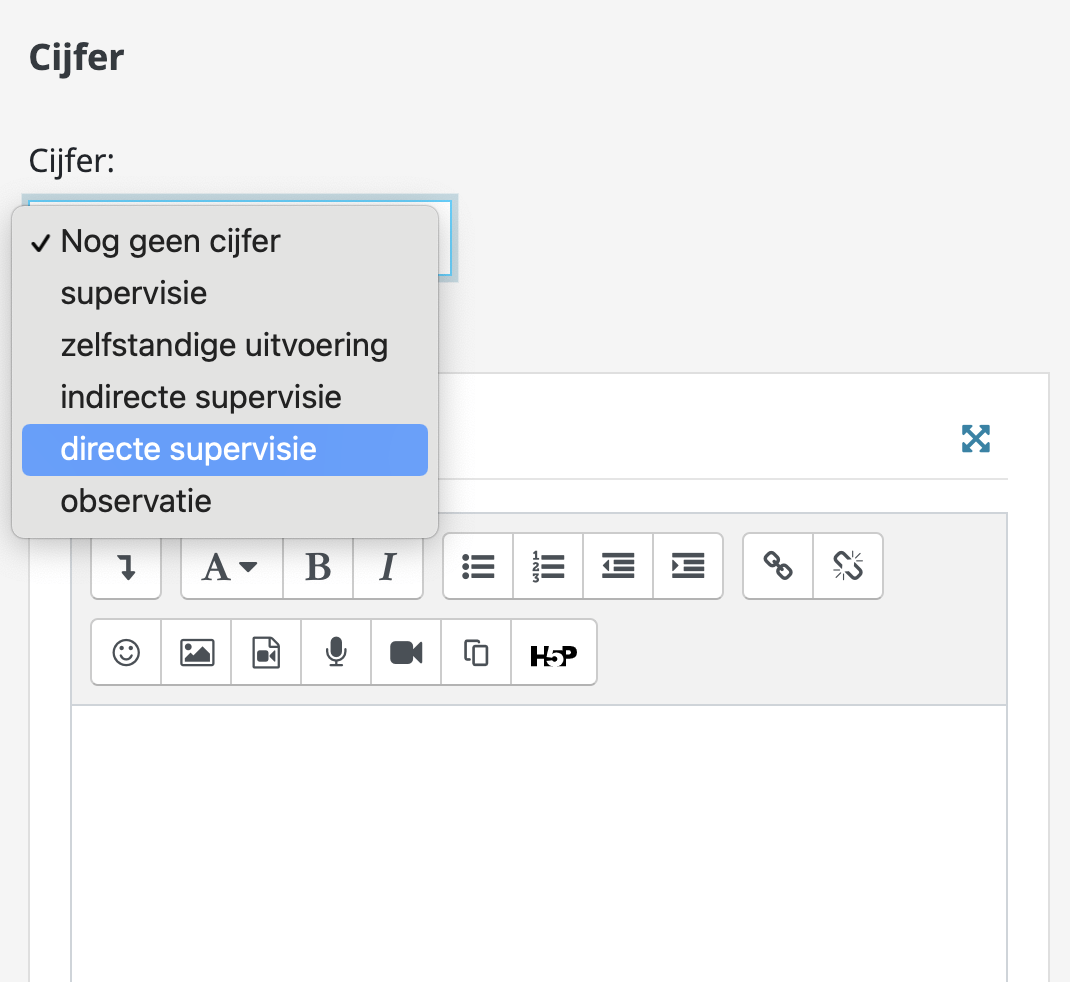The width and height of the screenshot is (1070, 982).
Task: Remove link with unlink icon
Action: (848, 566)
